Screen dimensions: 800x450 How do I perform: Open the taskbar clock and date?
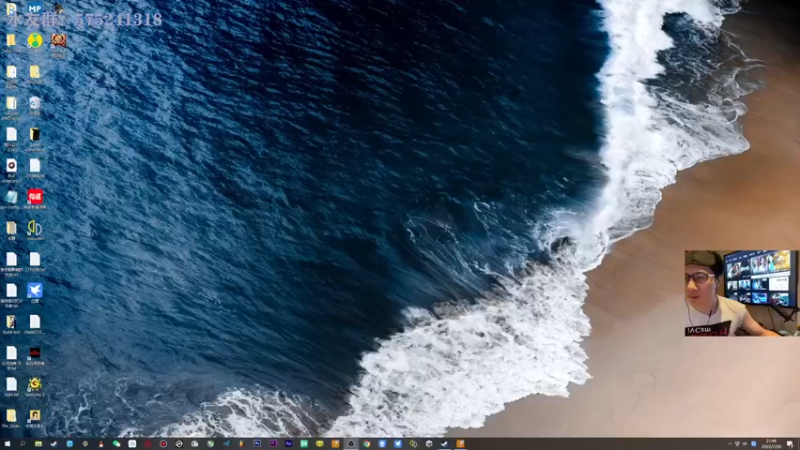tap(771, 444)
